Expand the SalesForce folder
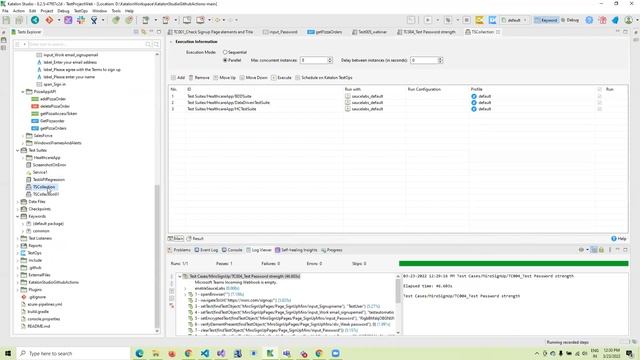640x360 pixels. pos(23,136)
